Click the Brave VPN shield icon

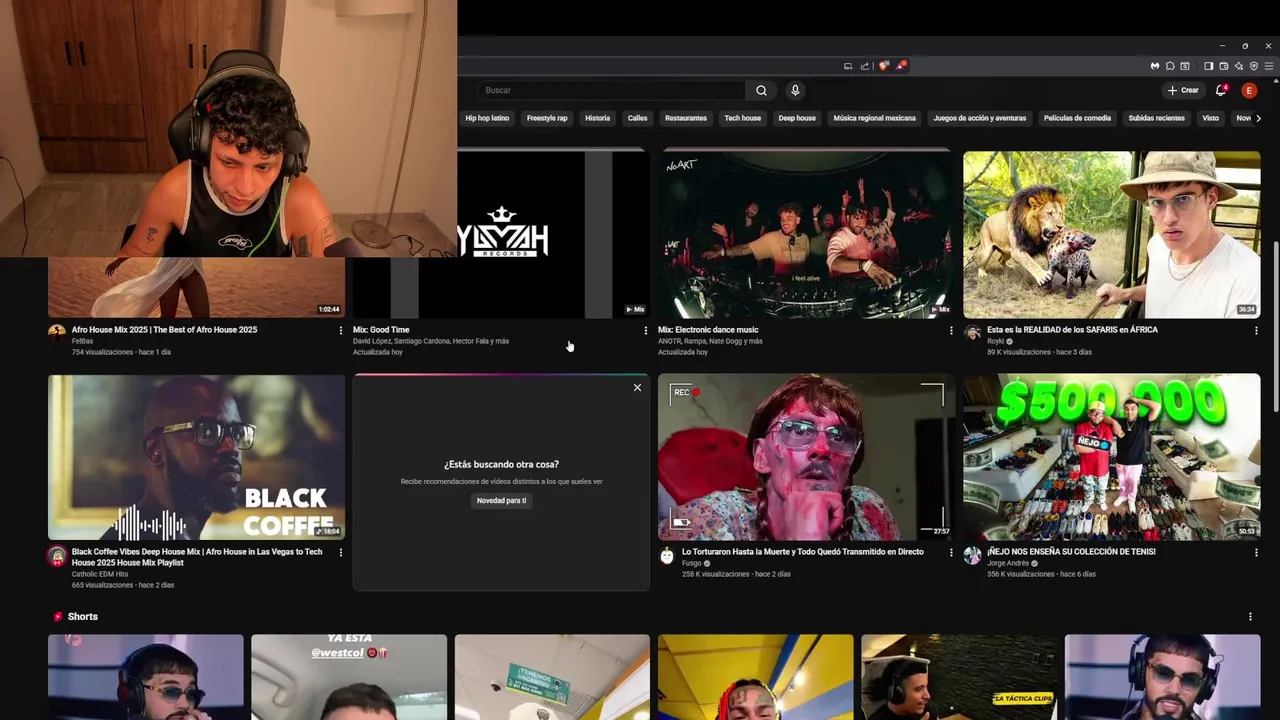pyautogui.click(x=1253, y=66)
